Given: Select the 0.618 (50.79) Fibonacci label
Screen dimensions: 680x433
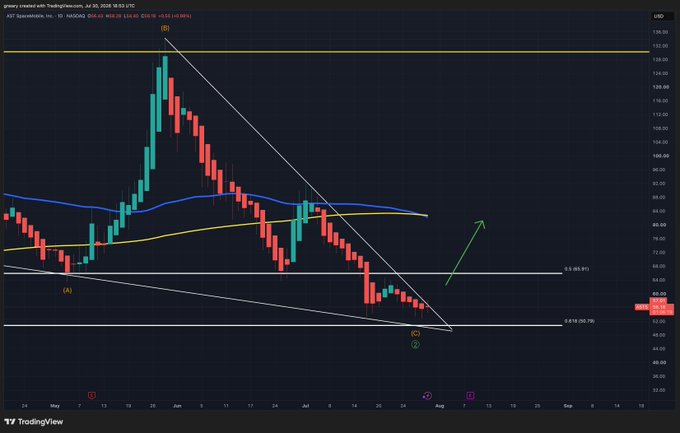Looking at the screenshot, I should tap(579, 321).
